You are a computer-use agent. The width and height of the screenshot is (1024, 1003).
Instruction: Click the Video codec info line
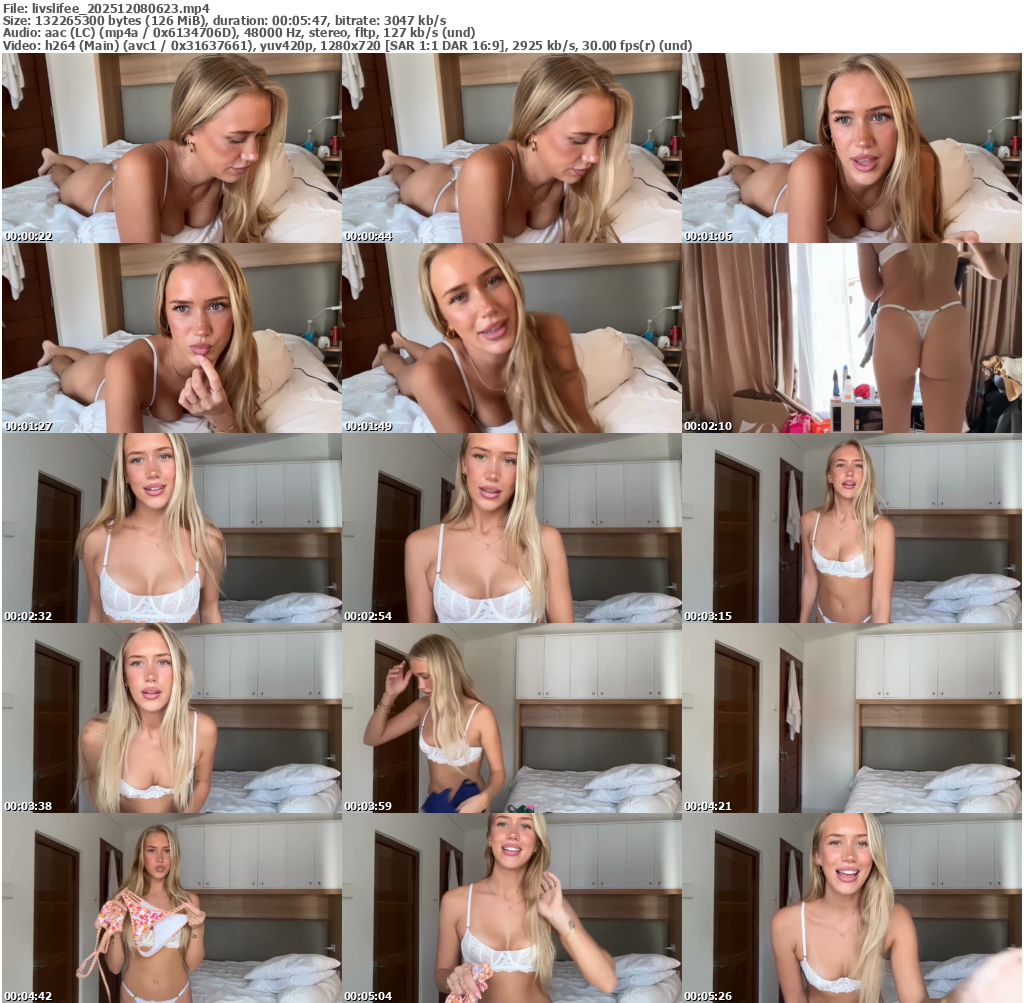(x=347, y=45)
